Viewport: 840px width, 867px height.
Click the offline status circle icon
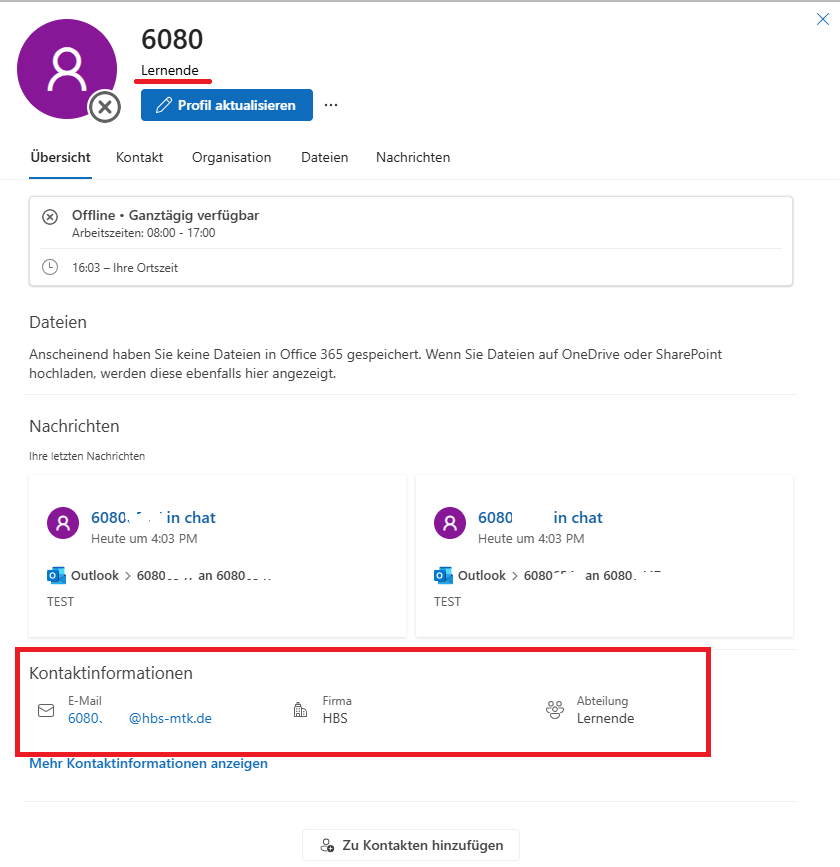point(50,217)
